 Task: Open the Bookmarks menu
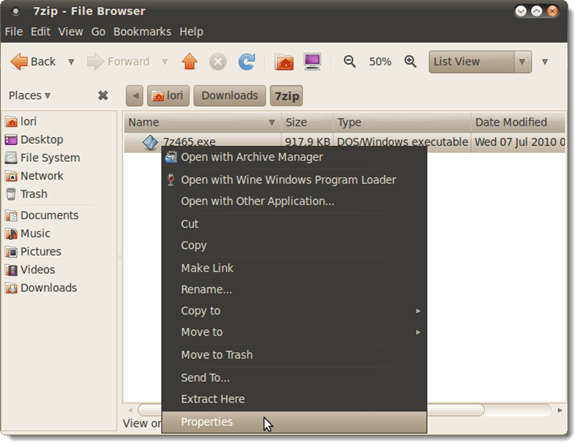142,32
